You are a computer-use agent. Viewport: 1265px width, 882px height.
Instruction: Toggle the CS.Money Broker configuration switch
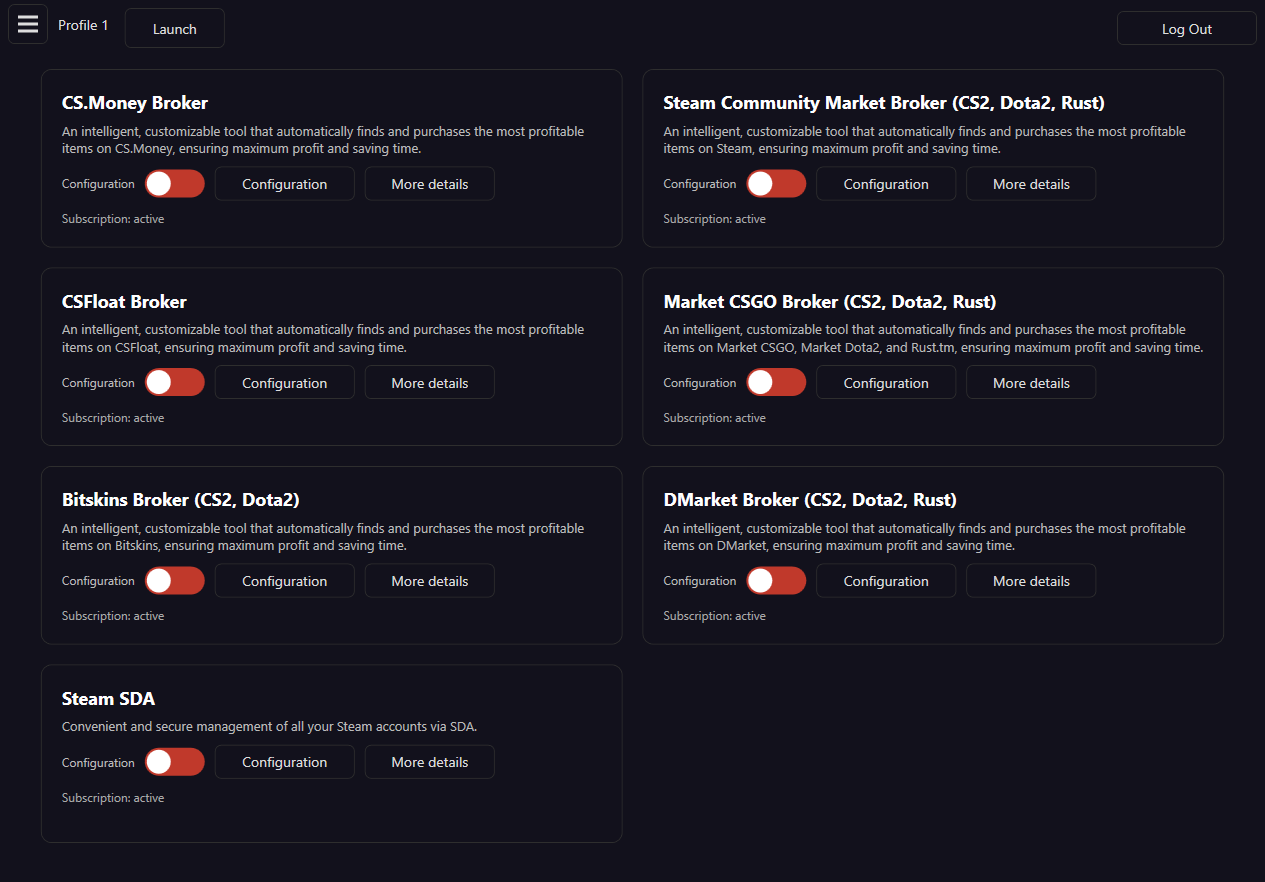tap(175, 184)
